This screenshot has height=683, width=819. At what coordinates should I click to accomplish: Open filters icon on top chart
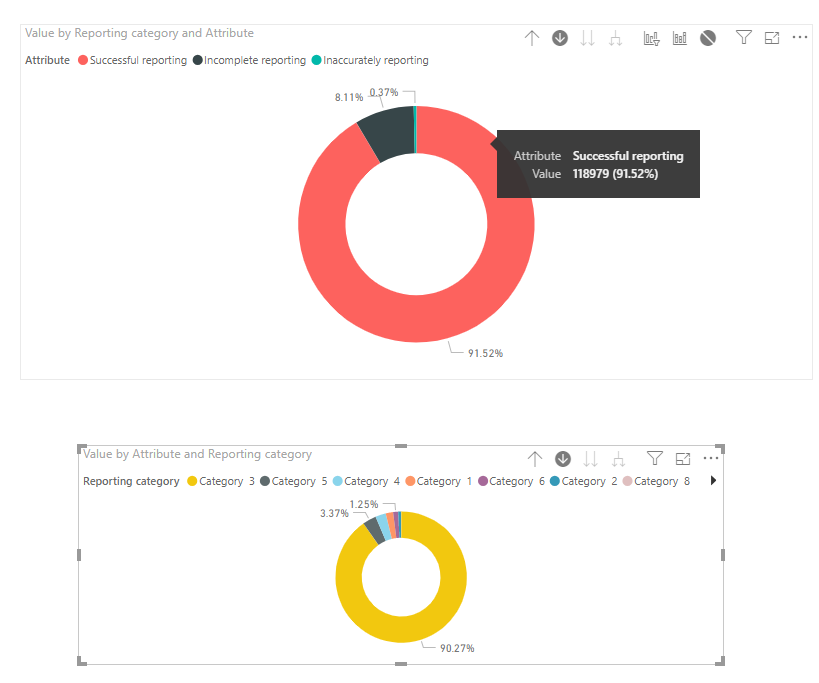pyautogui.click(x=744, y=38)
